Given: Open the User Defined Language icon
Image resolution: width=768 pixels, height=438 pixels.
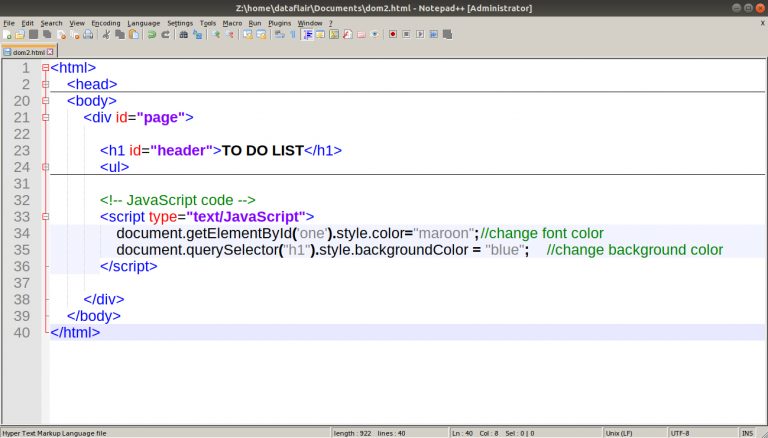Looking at the screenshot, I should (x=320, y=34).
